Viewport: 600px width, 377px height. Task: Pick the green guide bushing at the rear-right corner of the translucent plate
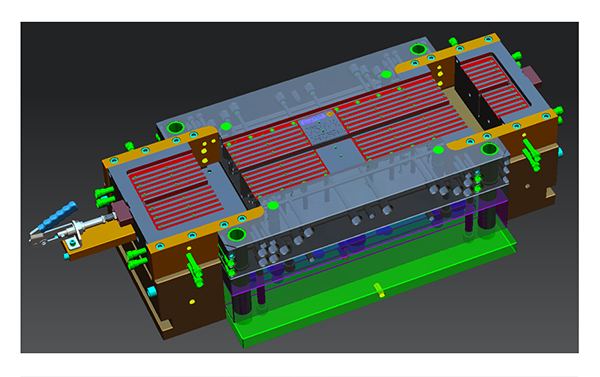(x=418, y=49)
